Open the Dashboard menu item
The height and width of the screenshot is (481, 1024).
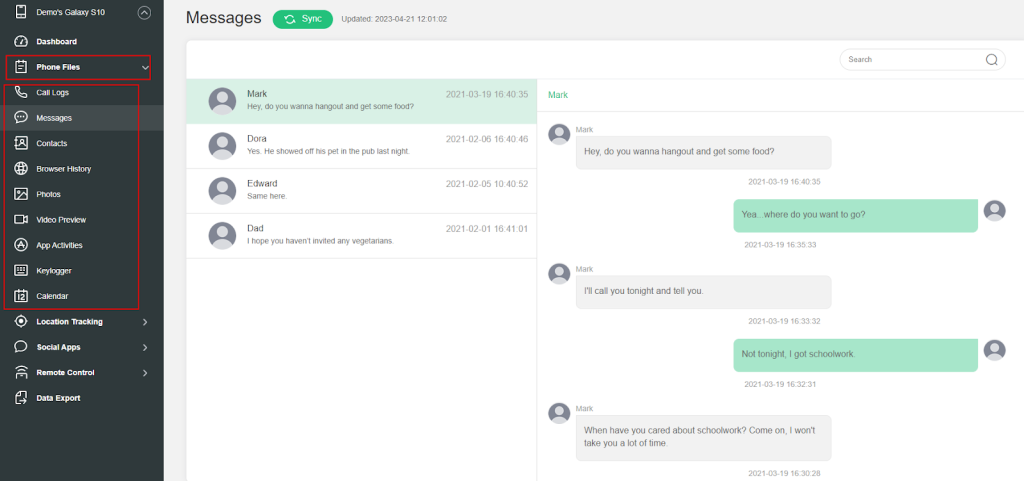coord(56,42)
